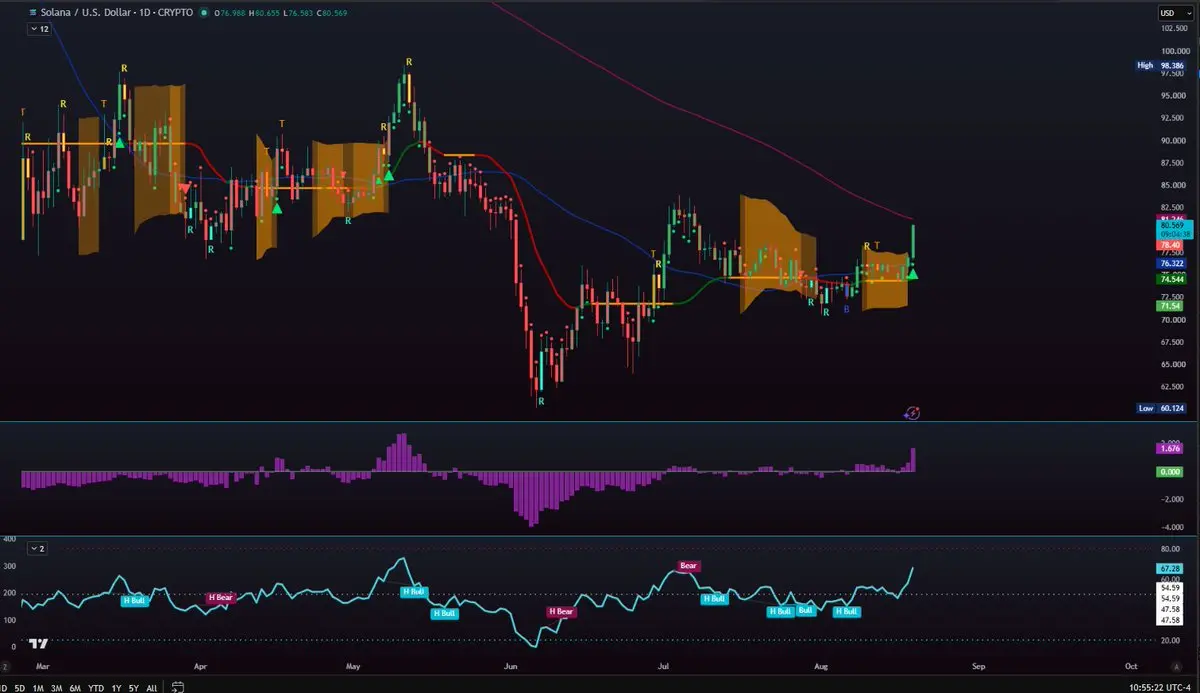Click the High 98.386 price label

(x=1159, y=65)
